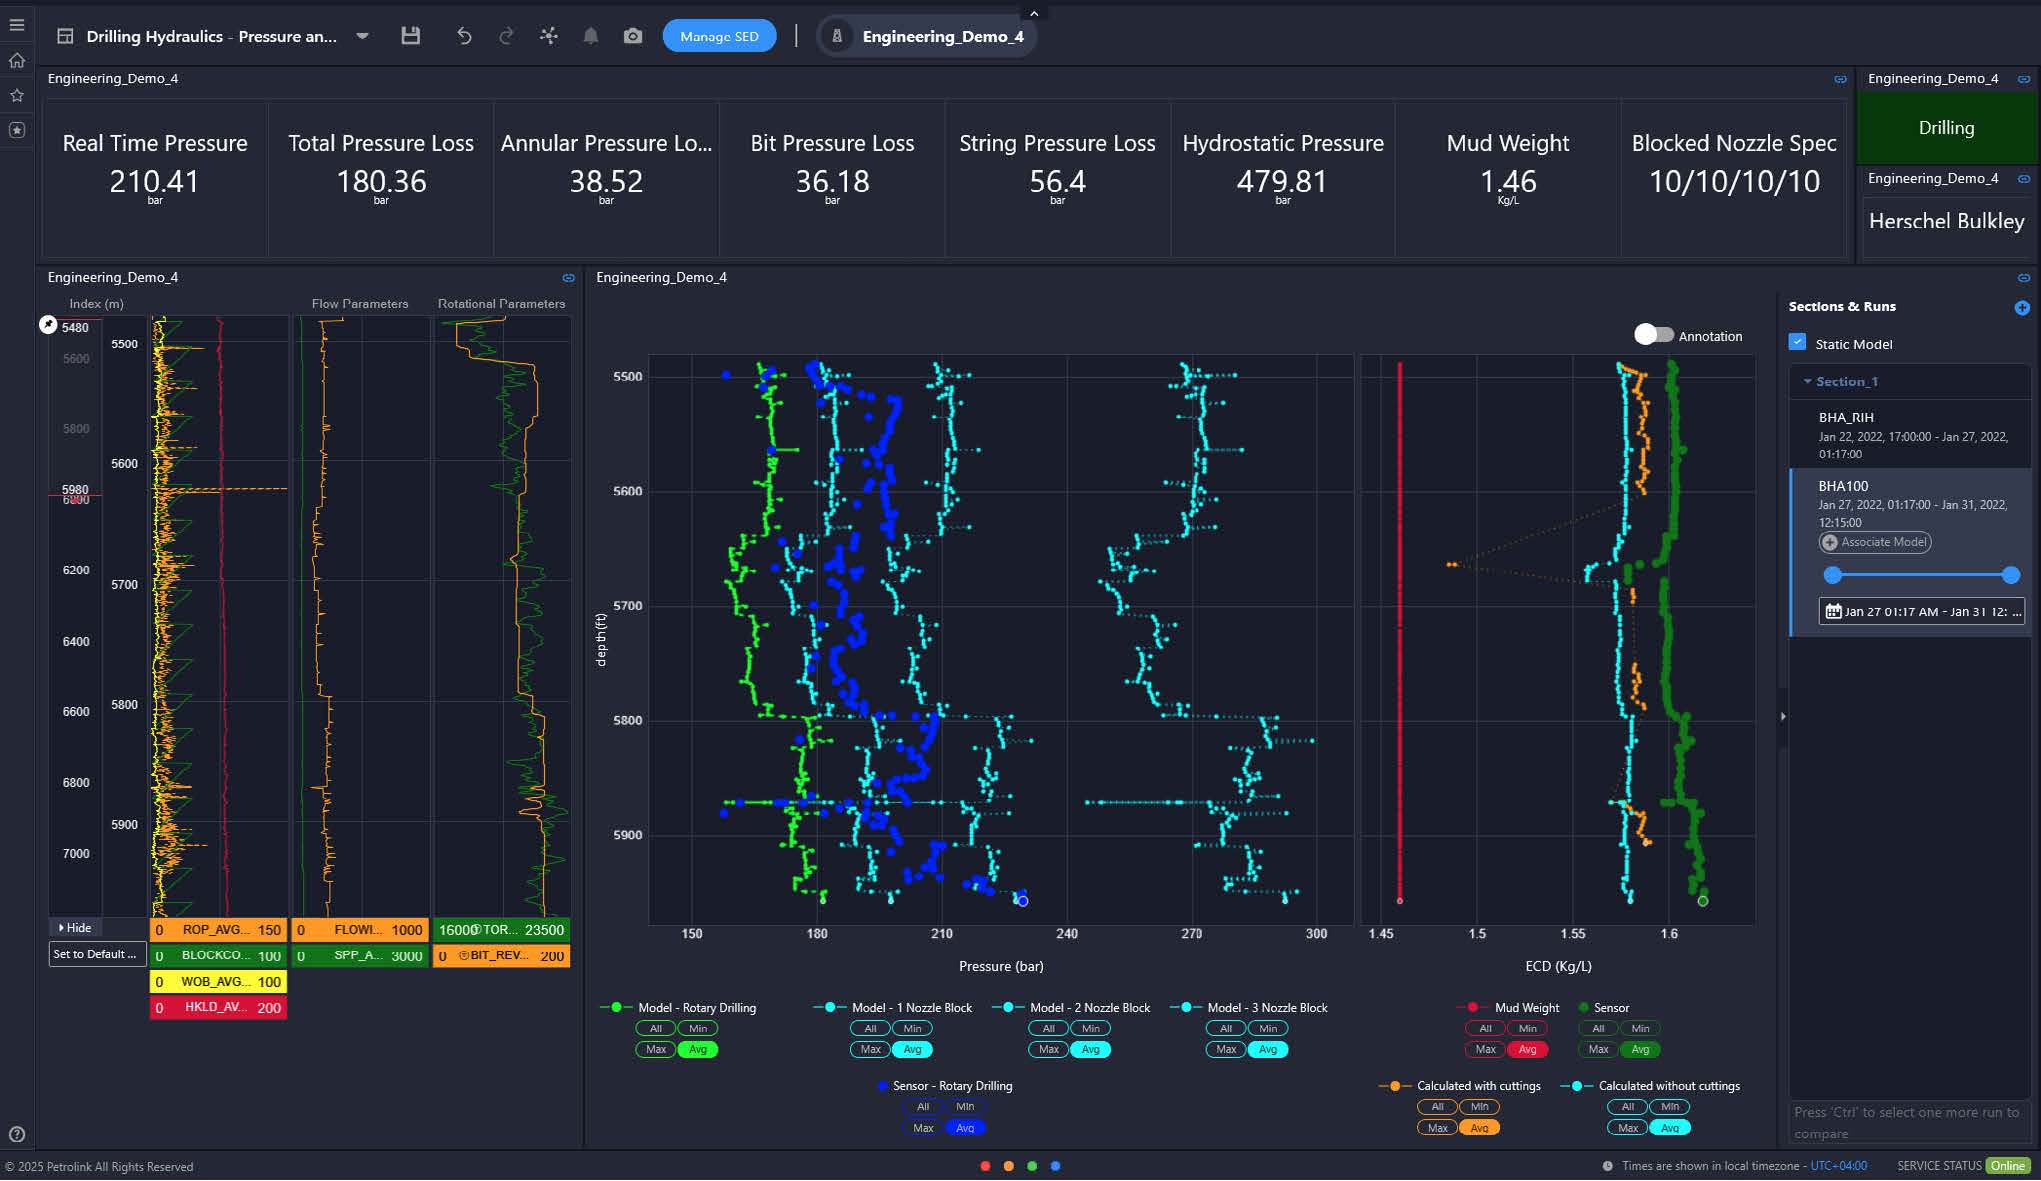Add a new section with plus icon
The width and height of the screenshot is (2041, 1181).
(x=2021, y=308)
